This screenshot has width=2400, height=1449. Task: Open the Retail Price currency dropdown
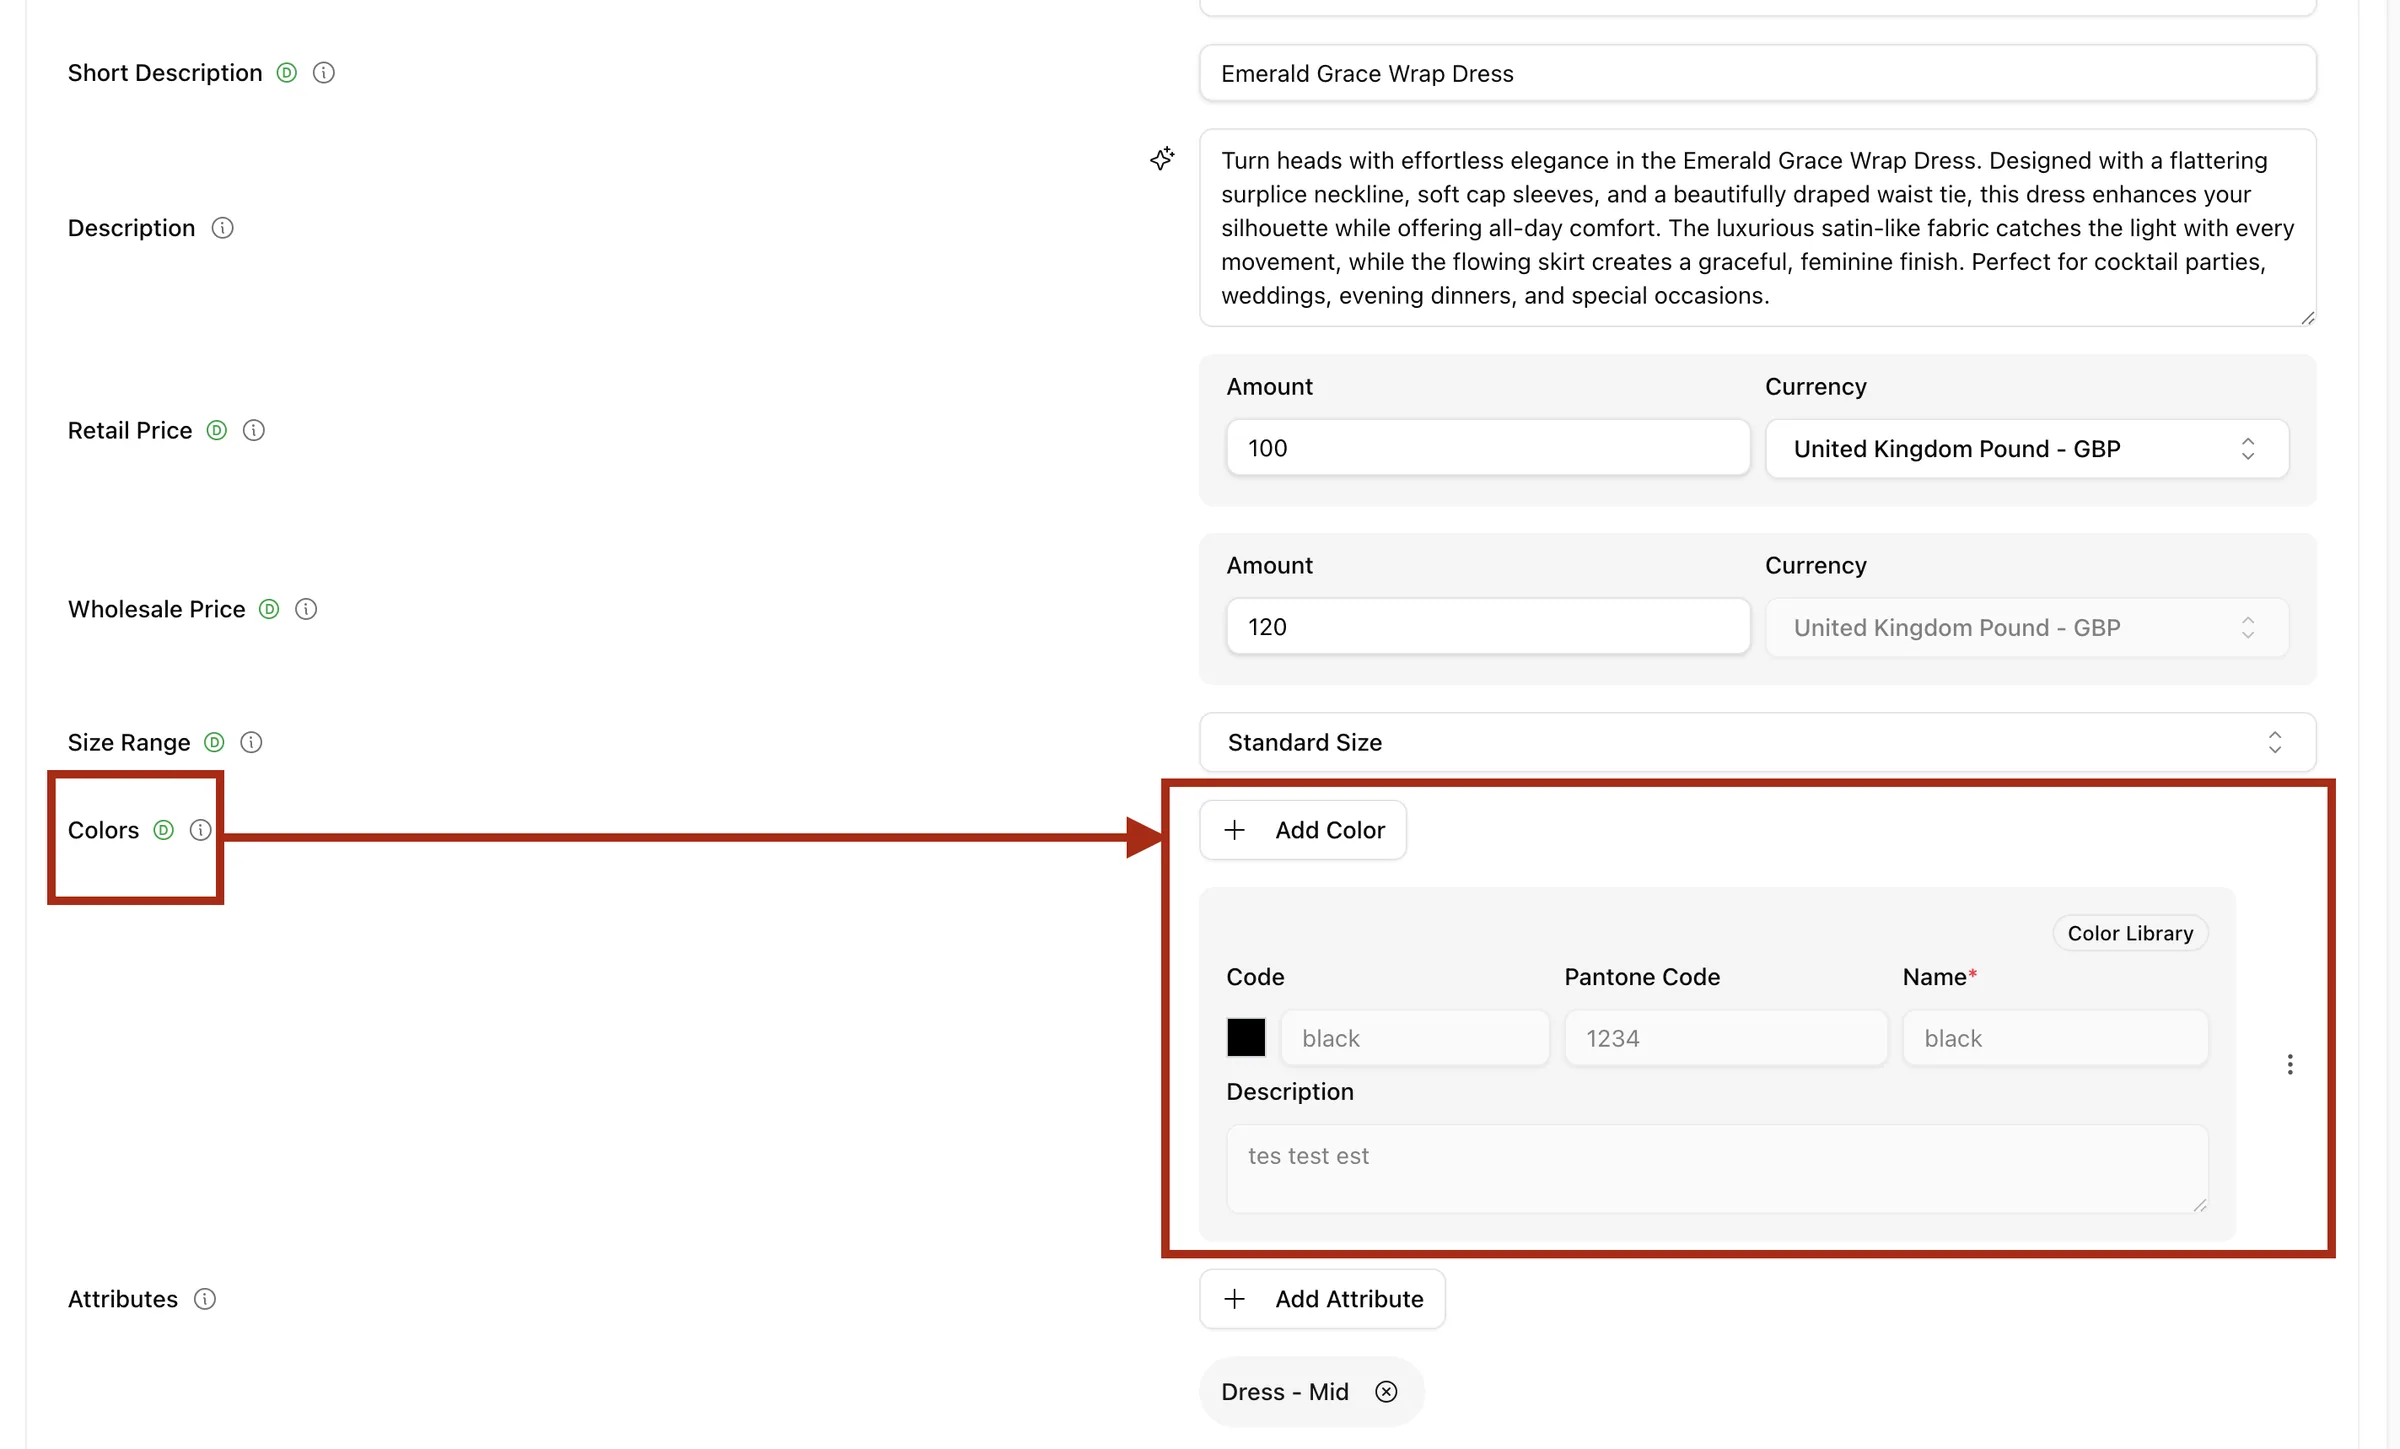click(2027, 448)
